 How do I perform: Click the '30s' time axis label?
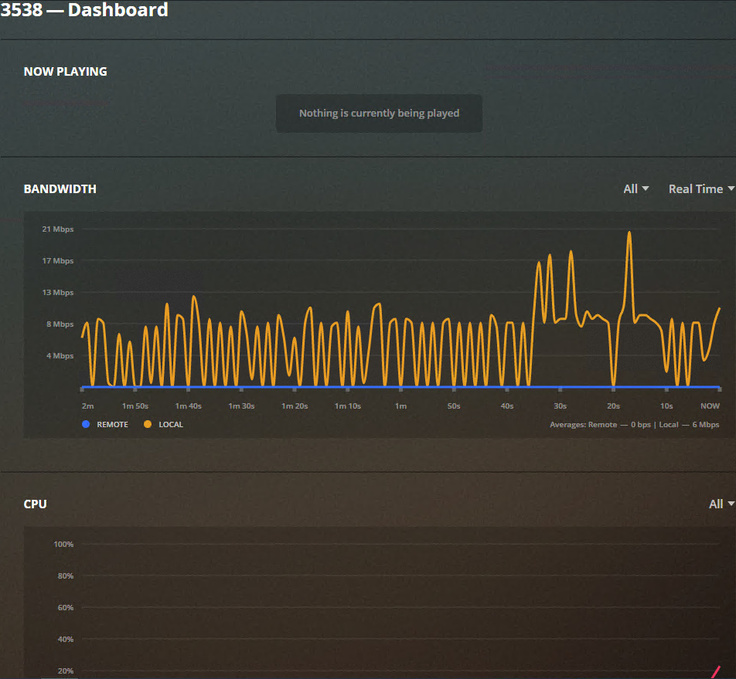[x=560, y=406]
